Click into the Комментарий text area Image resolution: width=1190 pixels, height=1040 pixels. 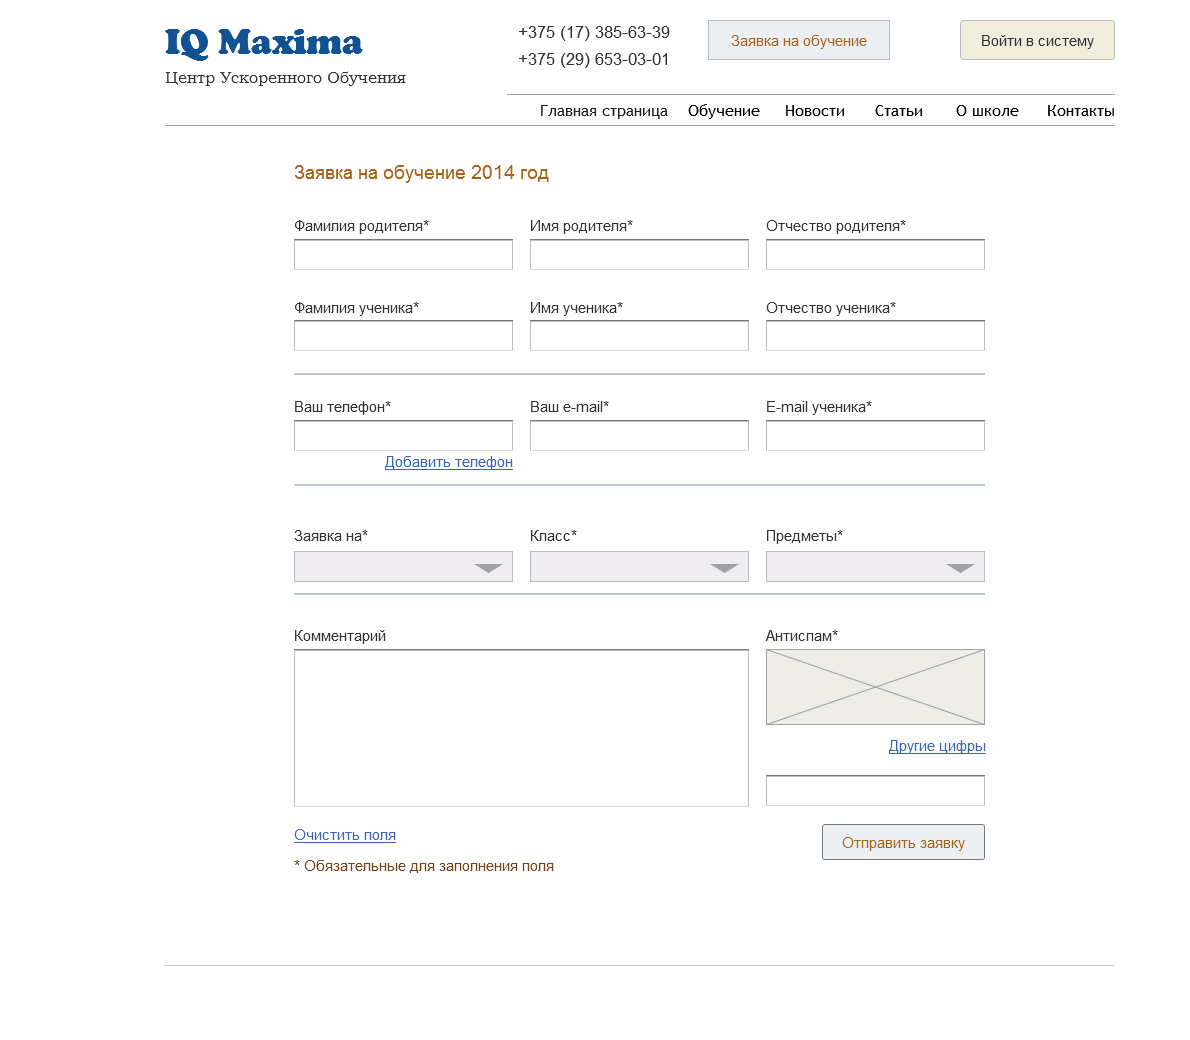pos(521,728)
